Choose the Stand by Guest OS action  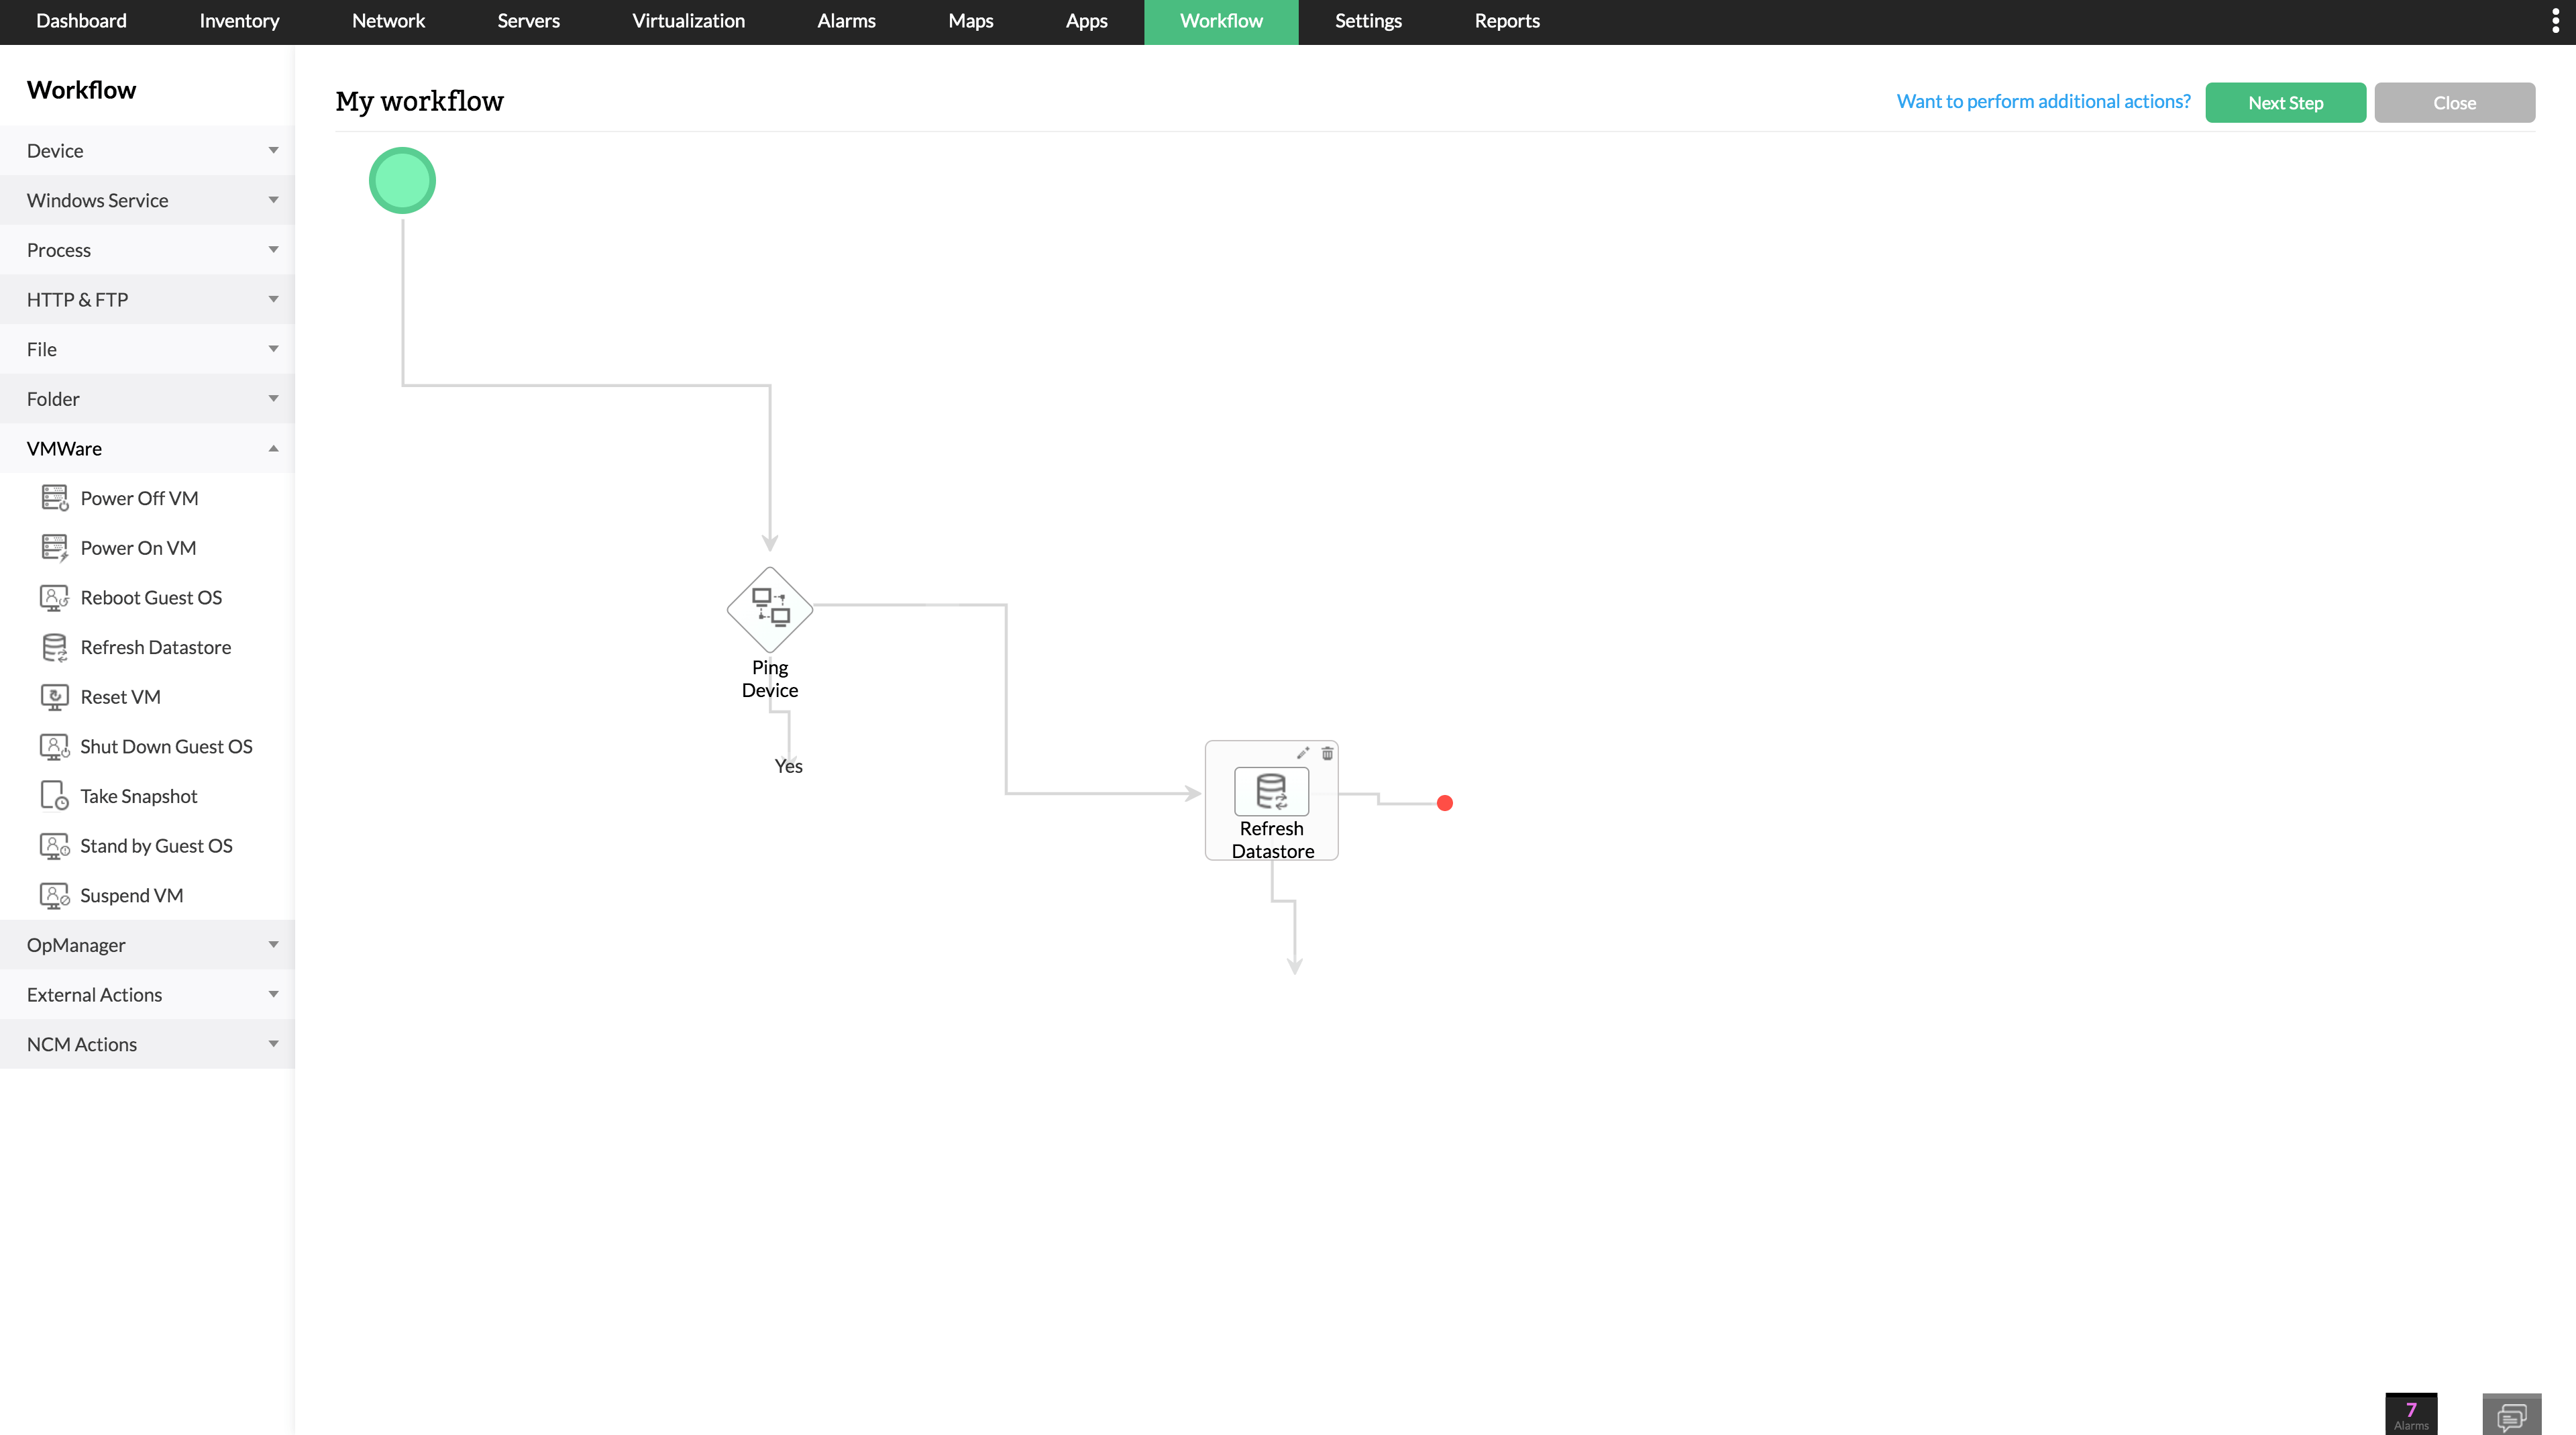click(156, 845)
